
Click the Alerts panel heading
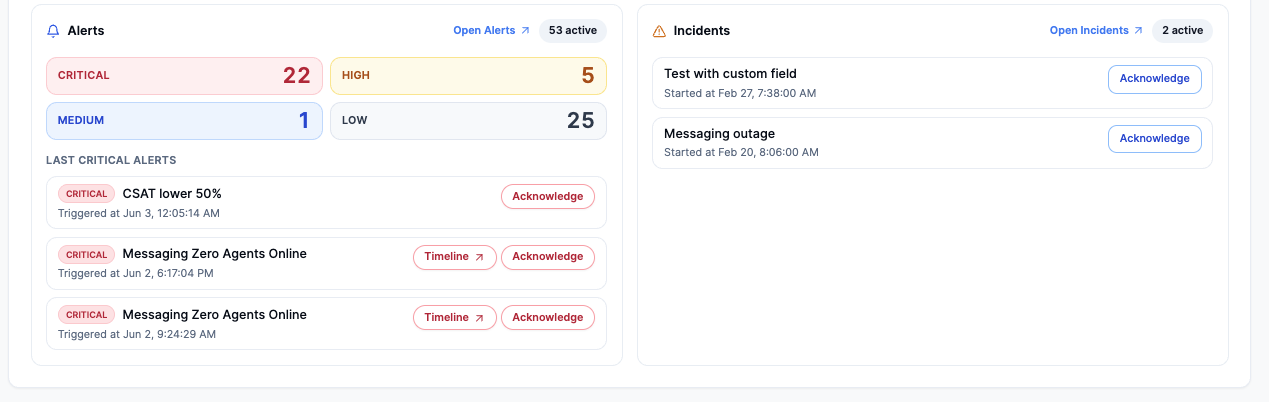[x=86, y=31]
